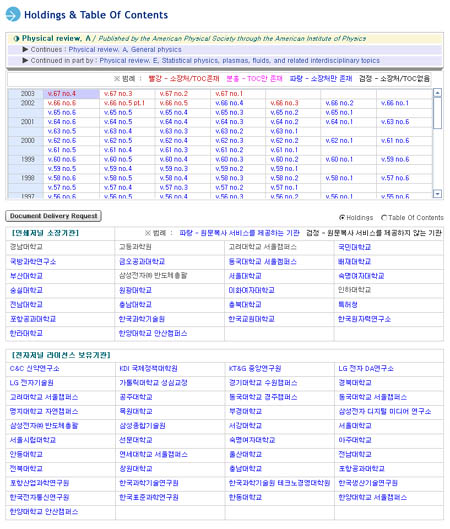Open the LG 전자기술원 link

(x=32, y=383)
